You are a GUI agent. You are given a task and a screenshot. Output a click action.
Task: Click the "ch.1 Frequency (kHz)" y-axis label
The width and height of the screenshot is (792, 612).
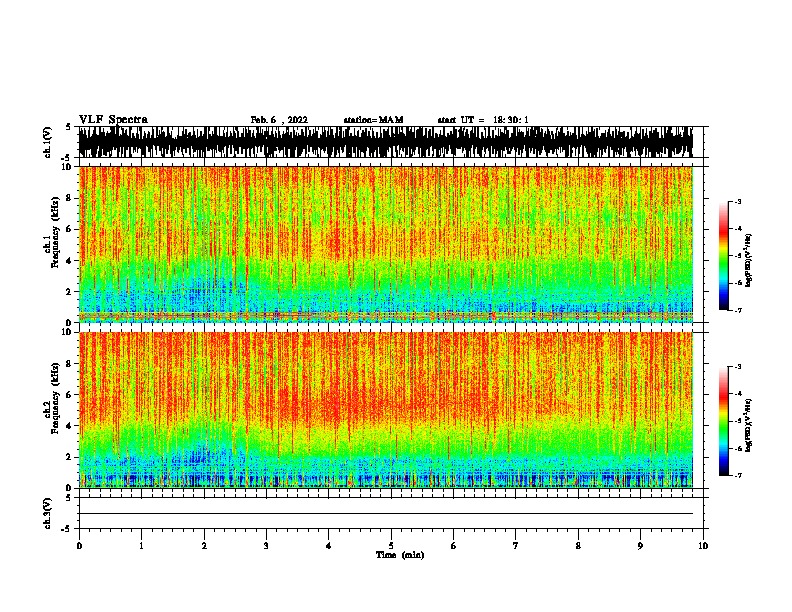coord(51,232)
